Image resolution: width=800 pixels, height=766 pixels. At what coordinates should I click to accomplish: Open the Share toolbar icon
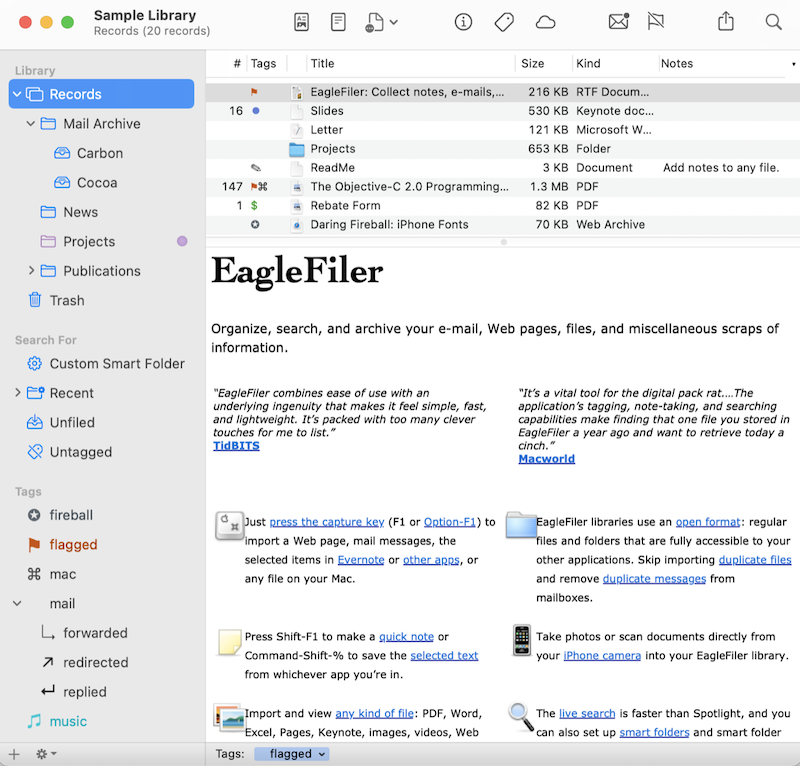coord(726,22)
